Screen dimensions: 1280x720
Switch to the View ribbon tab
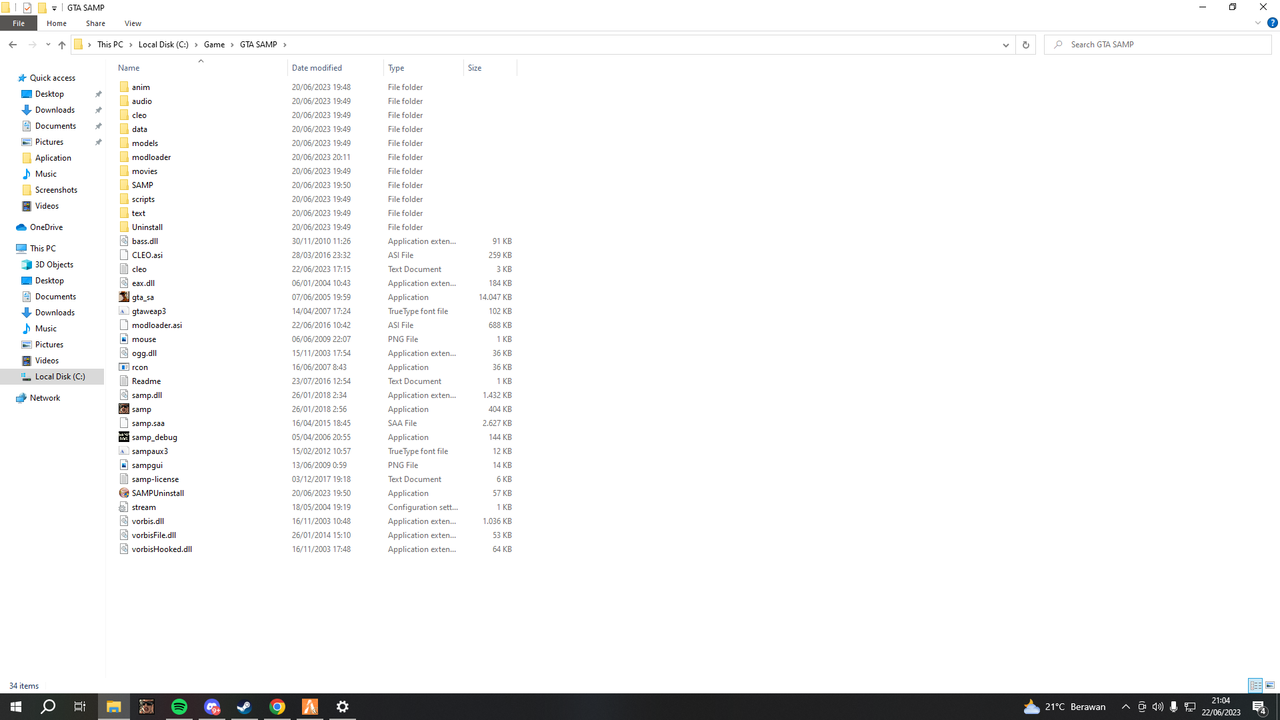point(133,23)
